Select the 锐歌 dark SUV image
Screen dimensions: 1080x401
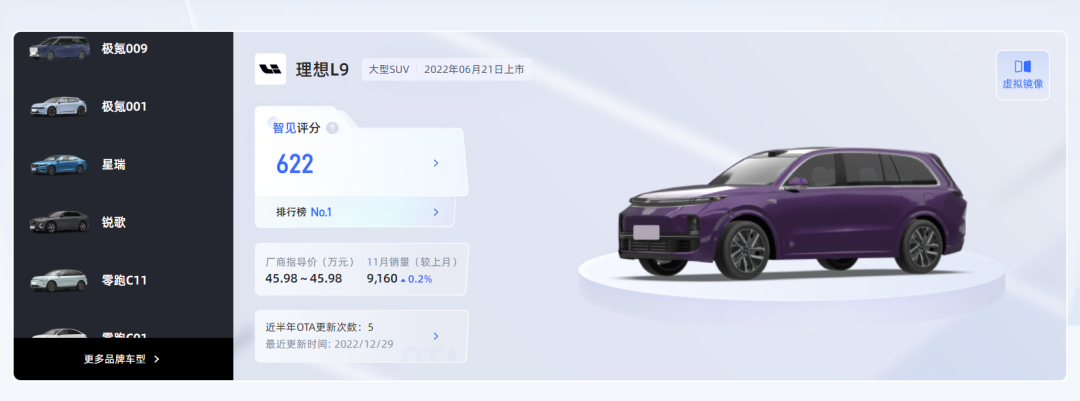[x=59, y=223]
